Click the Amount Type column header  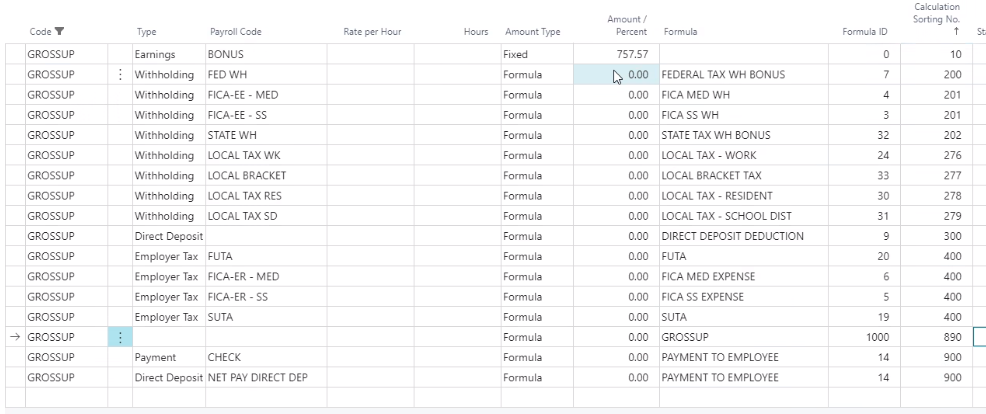click(x=533, y=31)
